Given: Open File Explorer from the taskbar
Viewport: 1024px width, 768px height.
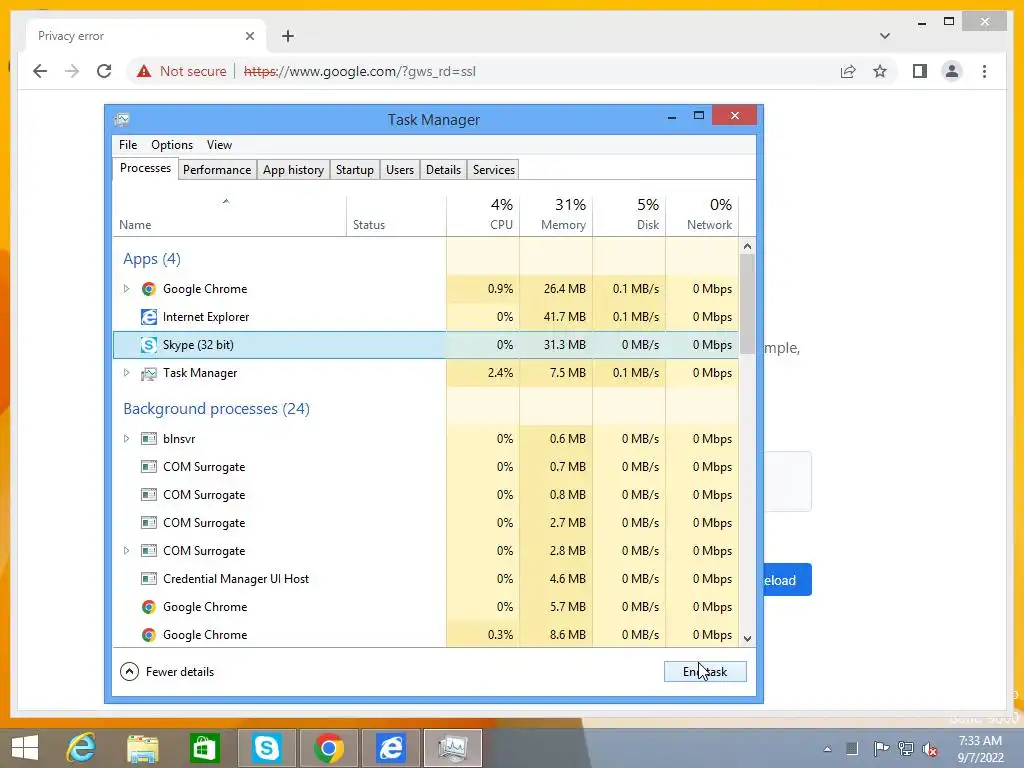Looking at the screenshot, I should [142, 748].
